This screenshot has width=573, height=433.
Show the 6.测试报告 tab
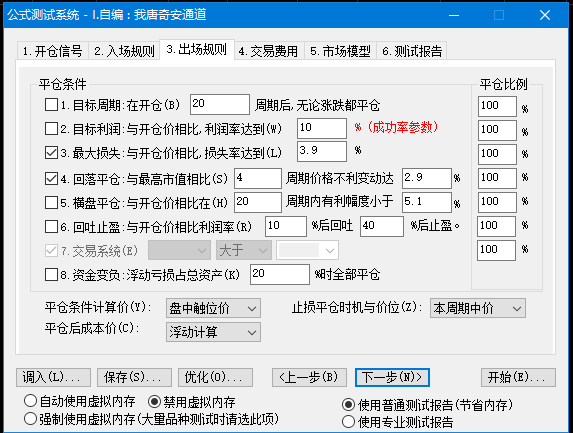coord(412,51)
